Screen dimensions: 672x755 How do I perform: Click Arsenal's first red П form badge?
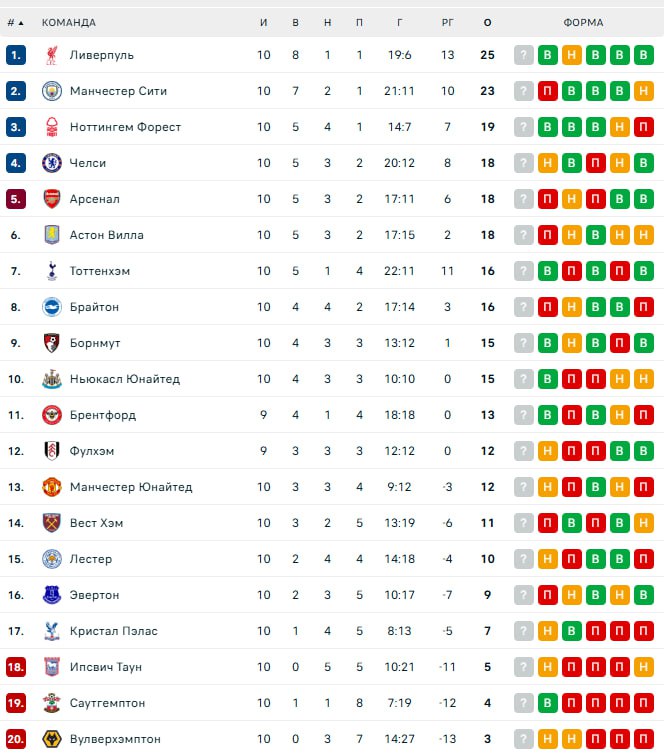[x=547, y=199]
